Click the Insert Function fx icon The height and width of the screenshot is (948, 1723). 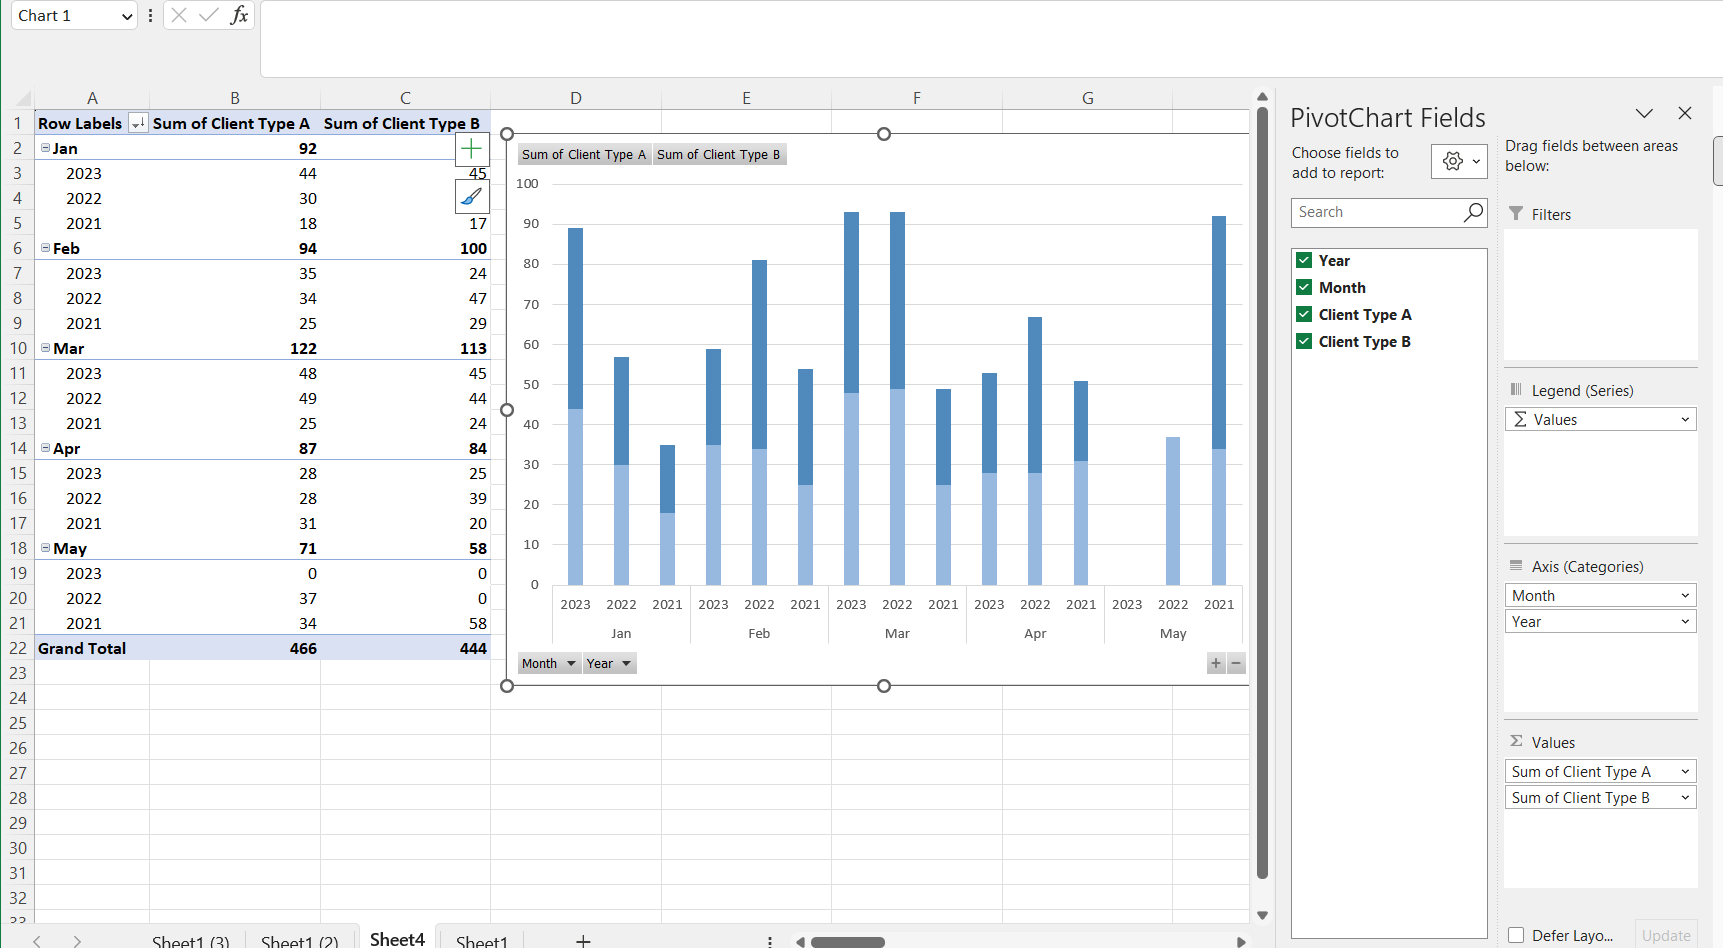coord(239,15)
